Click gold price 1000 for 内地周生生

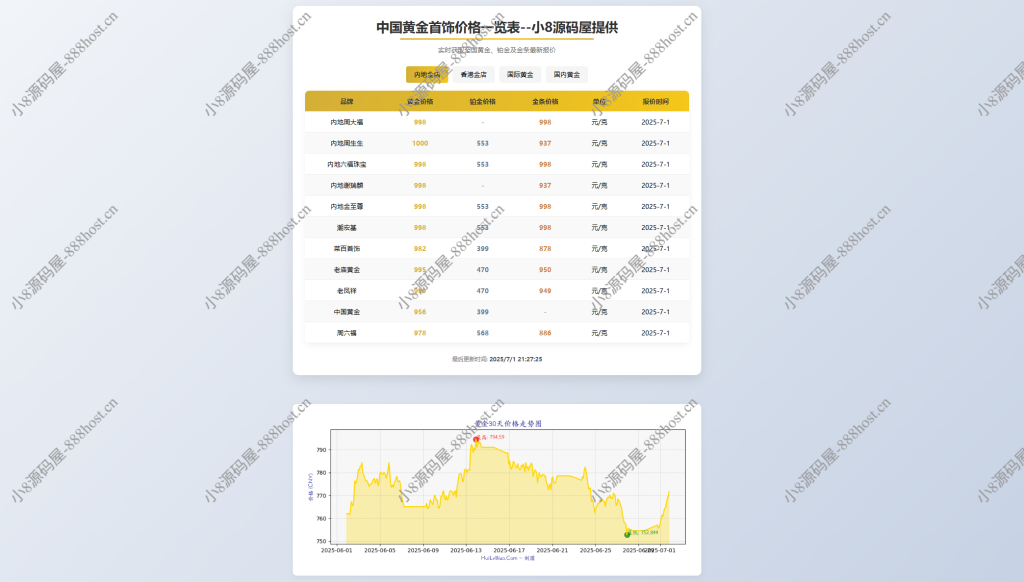coord(420,143)
